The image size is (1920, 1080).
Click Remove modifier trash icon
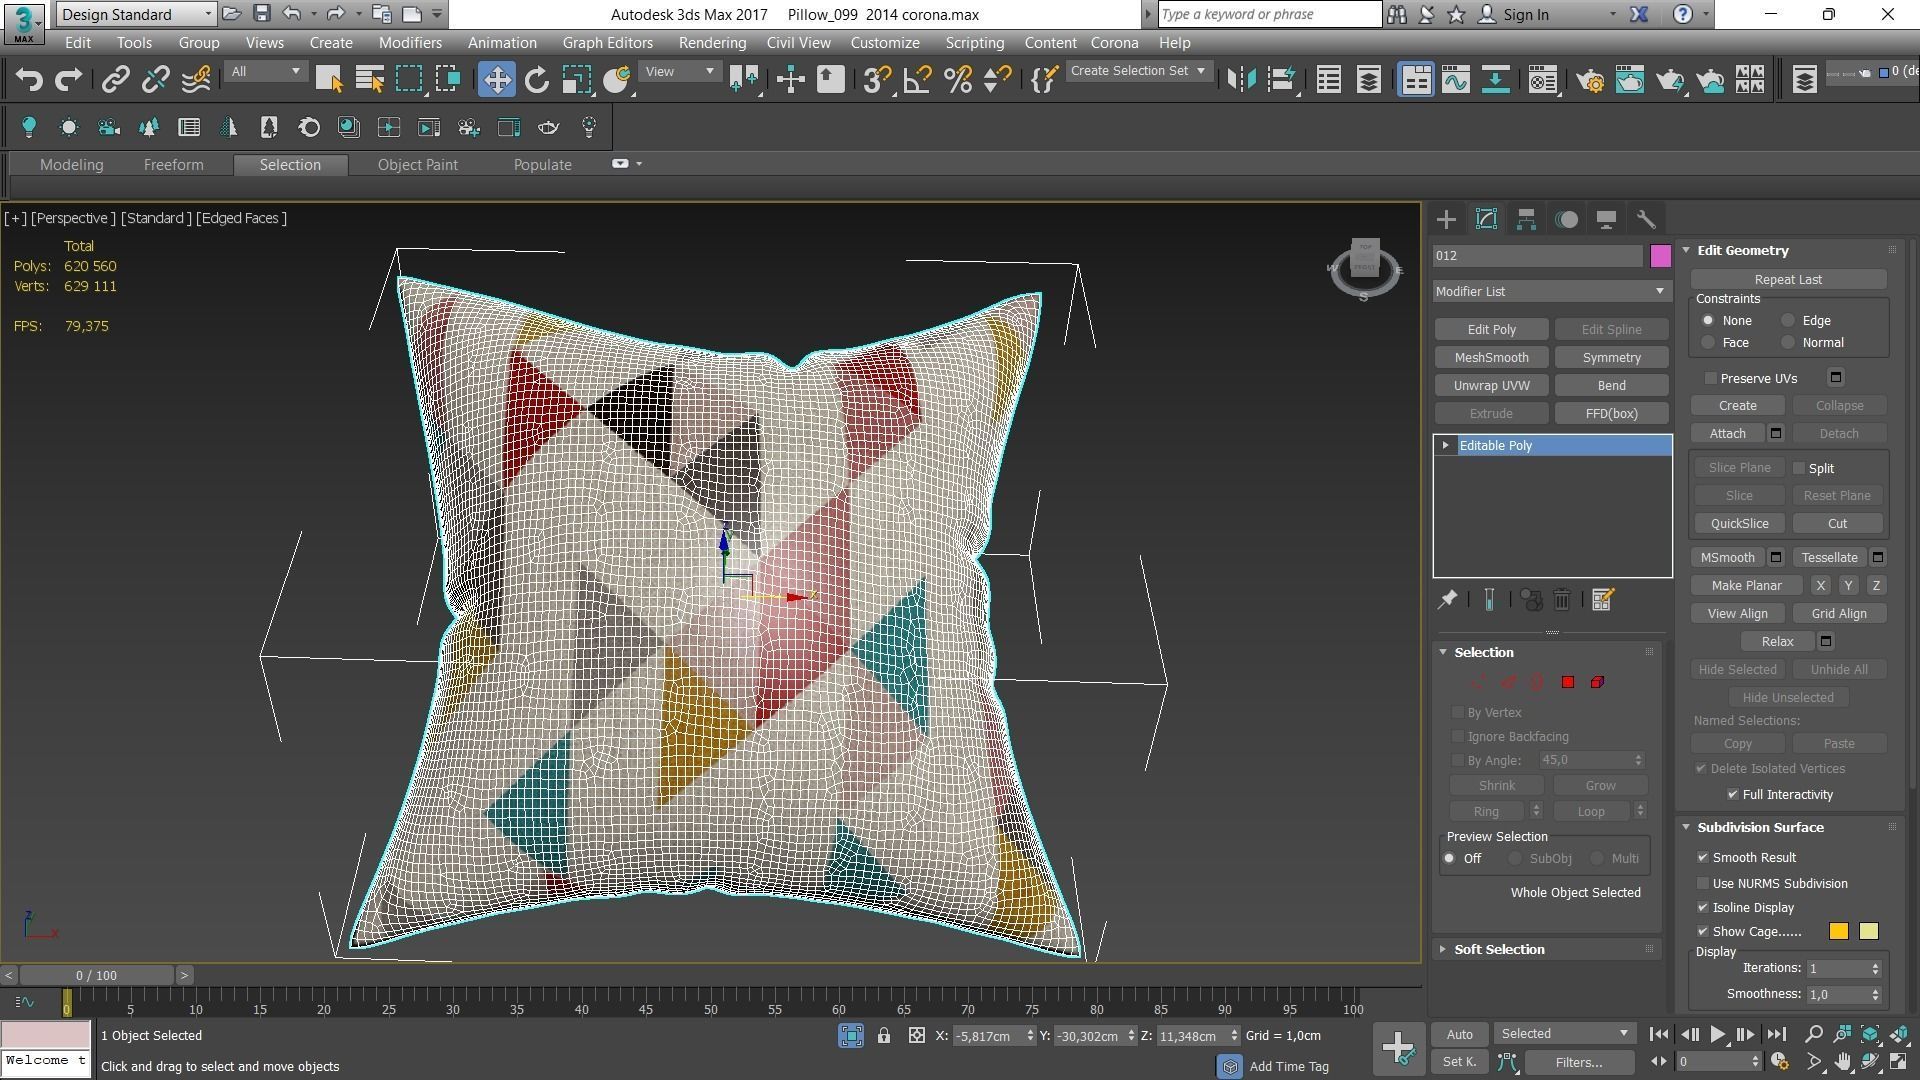click(x=1562, y=600)
